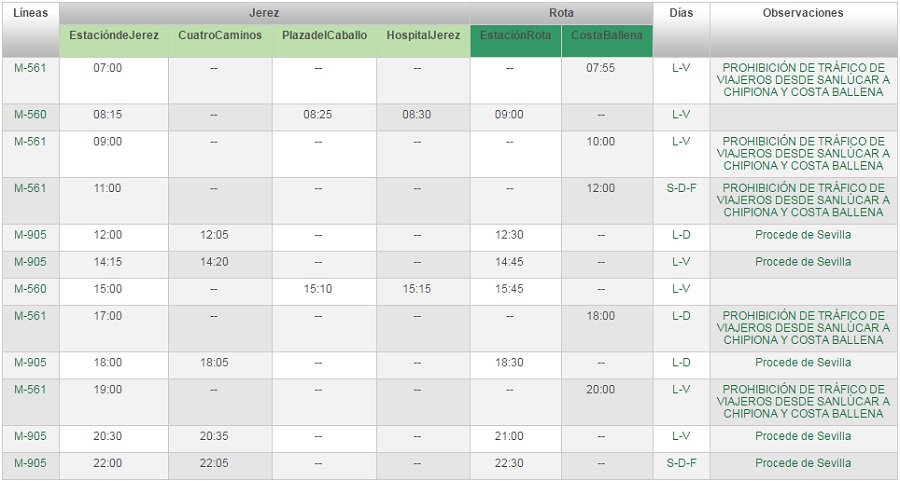Click the Días header cell
Viewport: 900px width, 481px height.
[681, 14]
